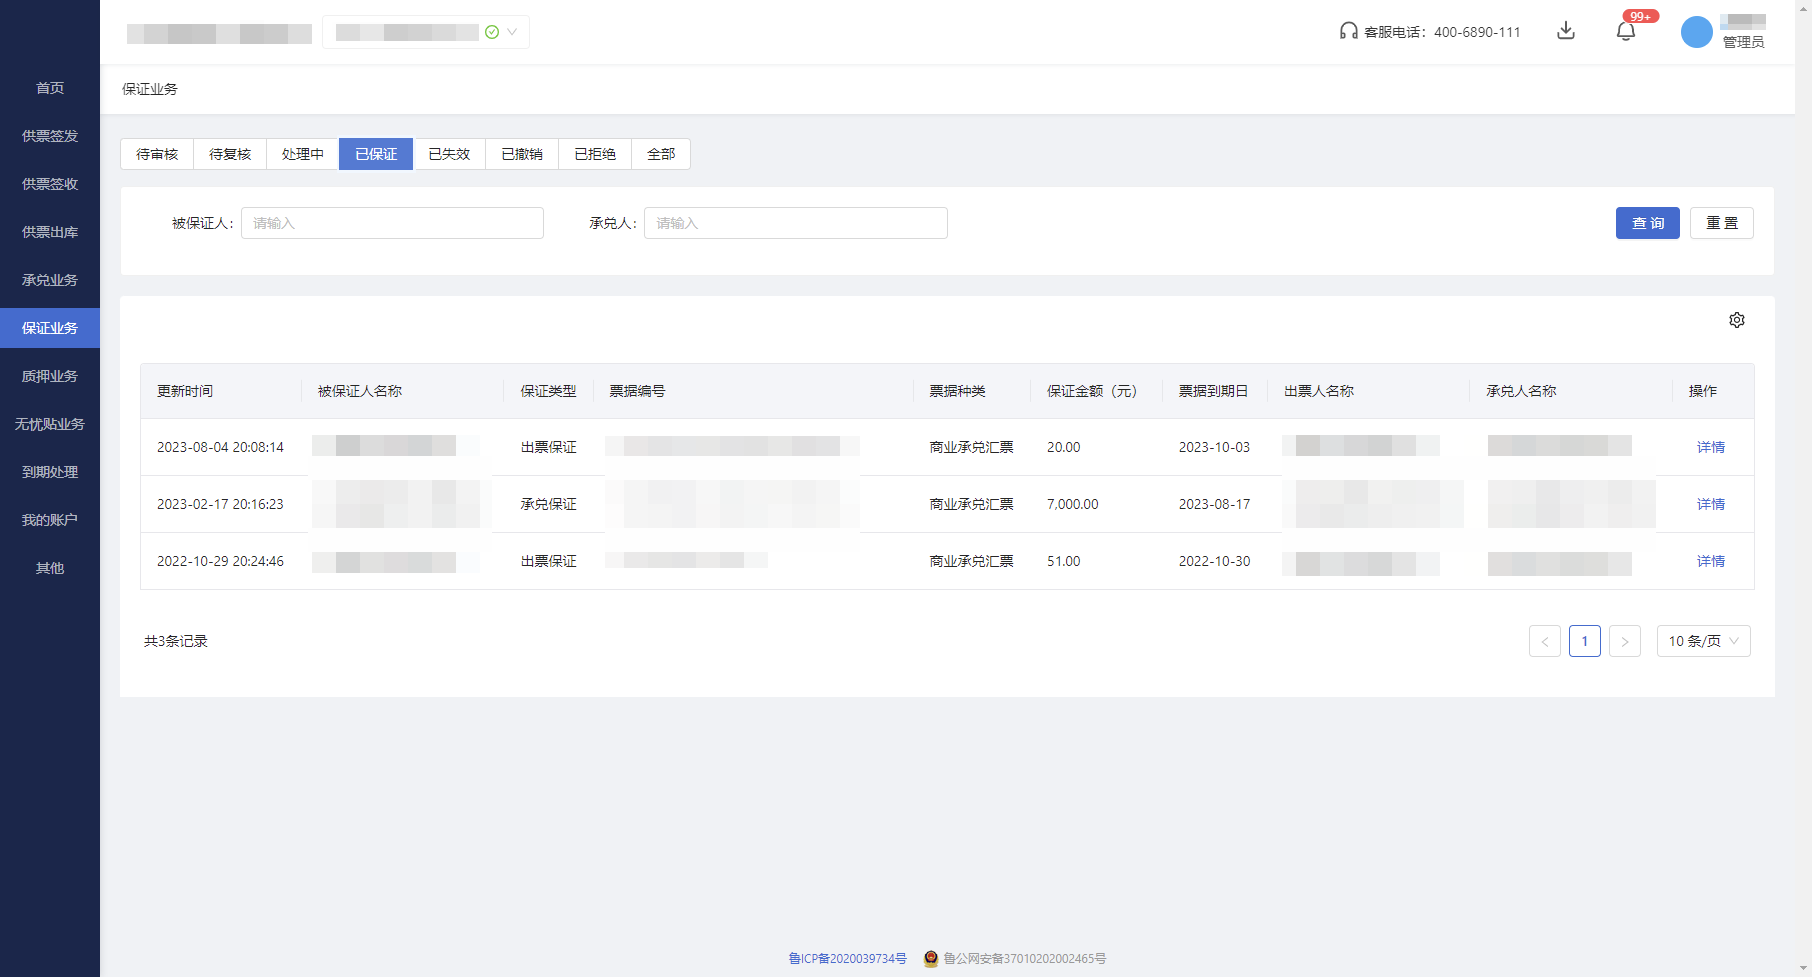The width and height of the screenshot is (1812, 977).
Task: Open the 10 条/页 page size dropdown
Action: click(x=1703, y=641)
